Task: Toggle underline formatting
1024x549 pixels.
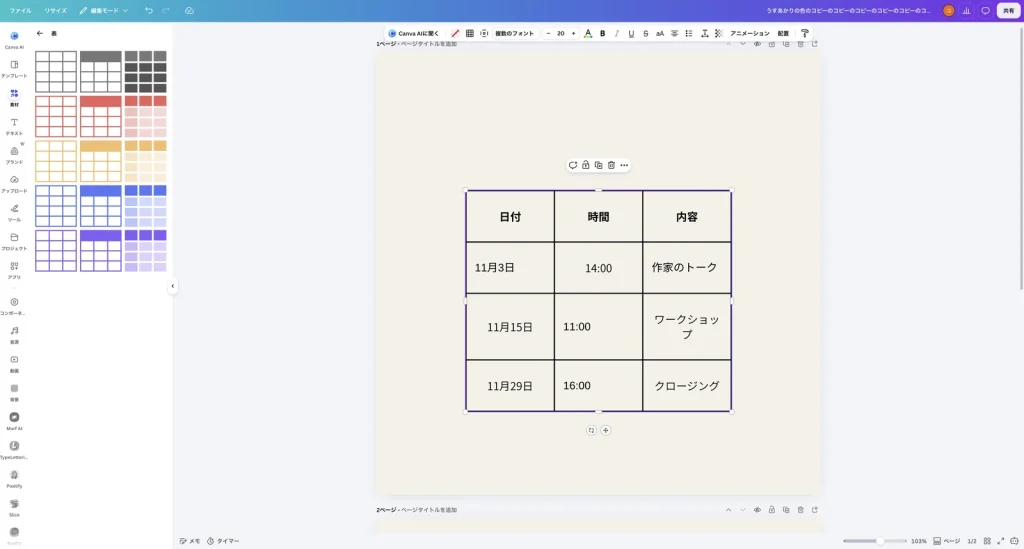Action: 631,33
